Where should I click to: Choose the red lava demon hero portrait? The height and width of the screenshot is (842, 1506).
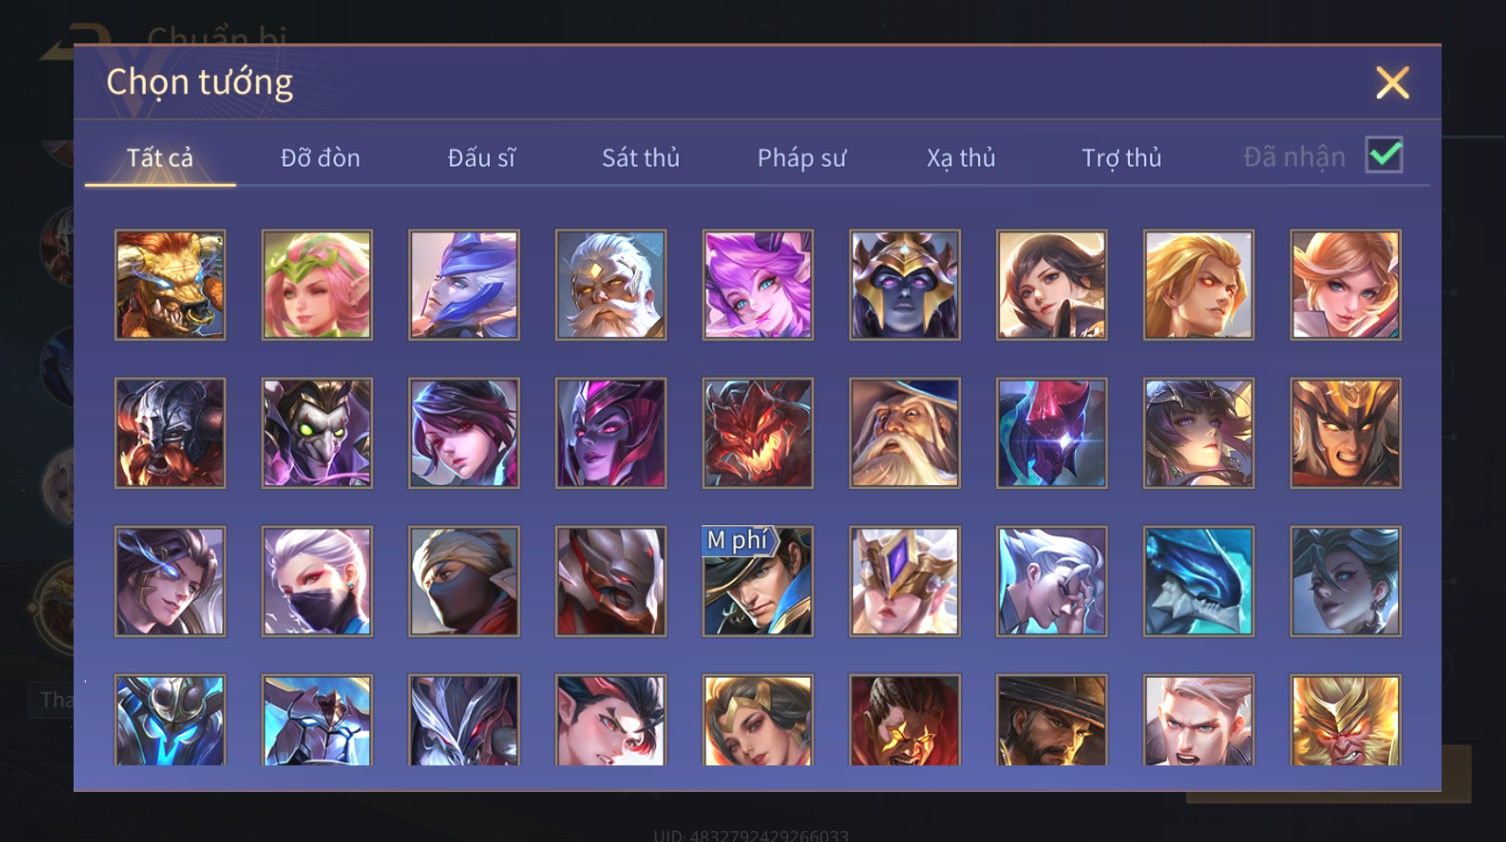(757, 433)
